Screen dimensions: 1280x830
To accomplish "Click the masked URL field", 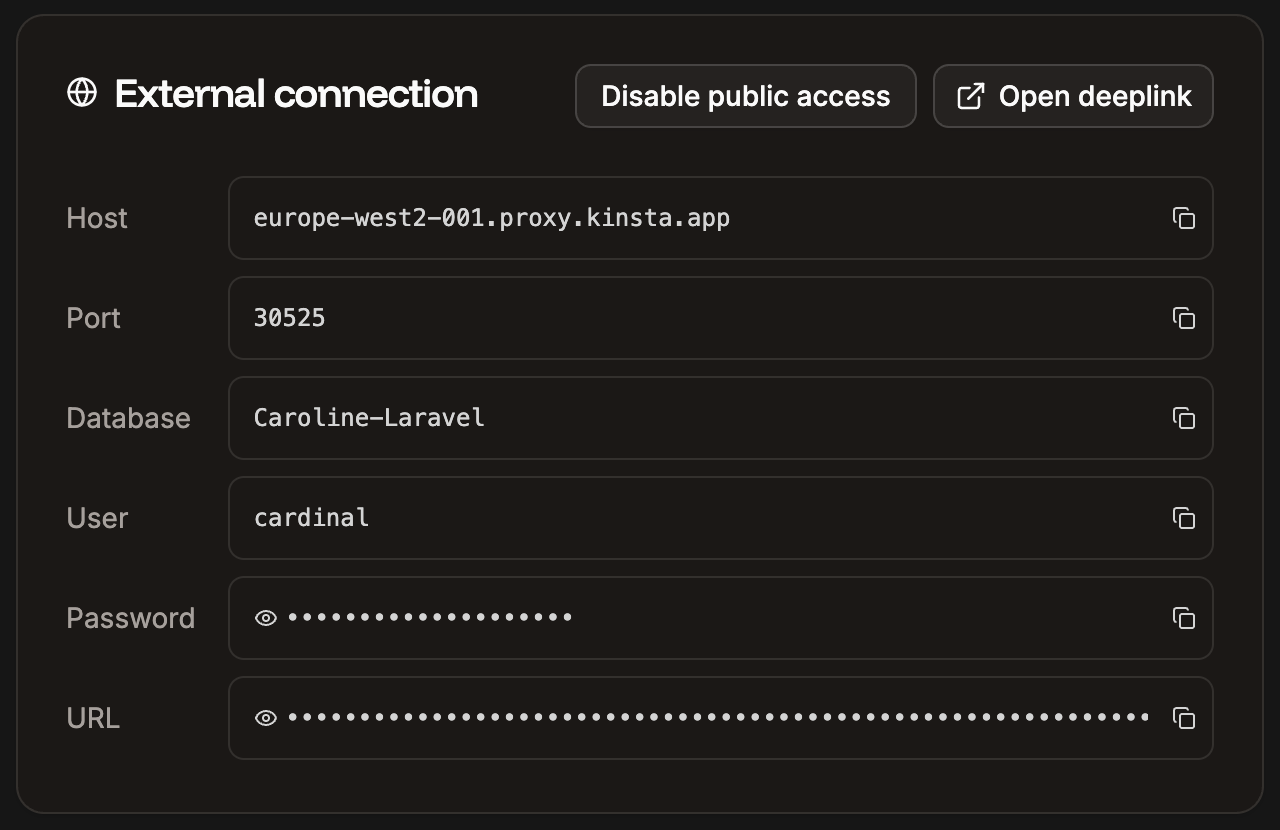I will click(700, 718).
